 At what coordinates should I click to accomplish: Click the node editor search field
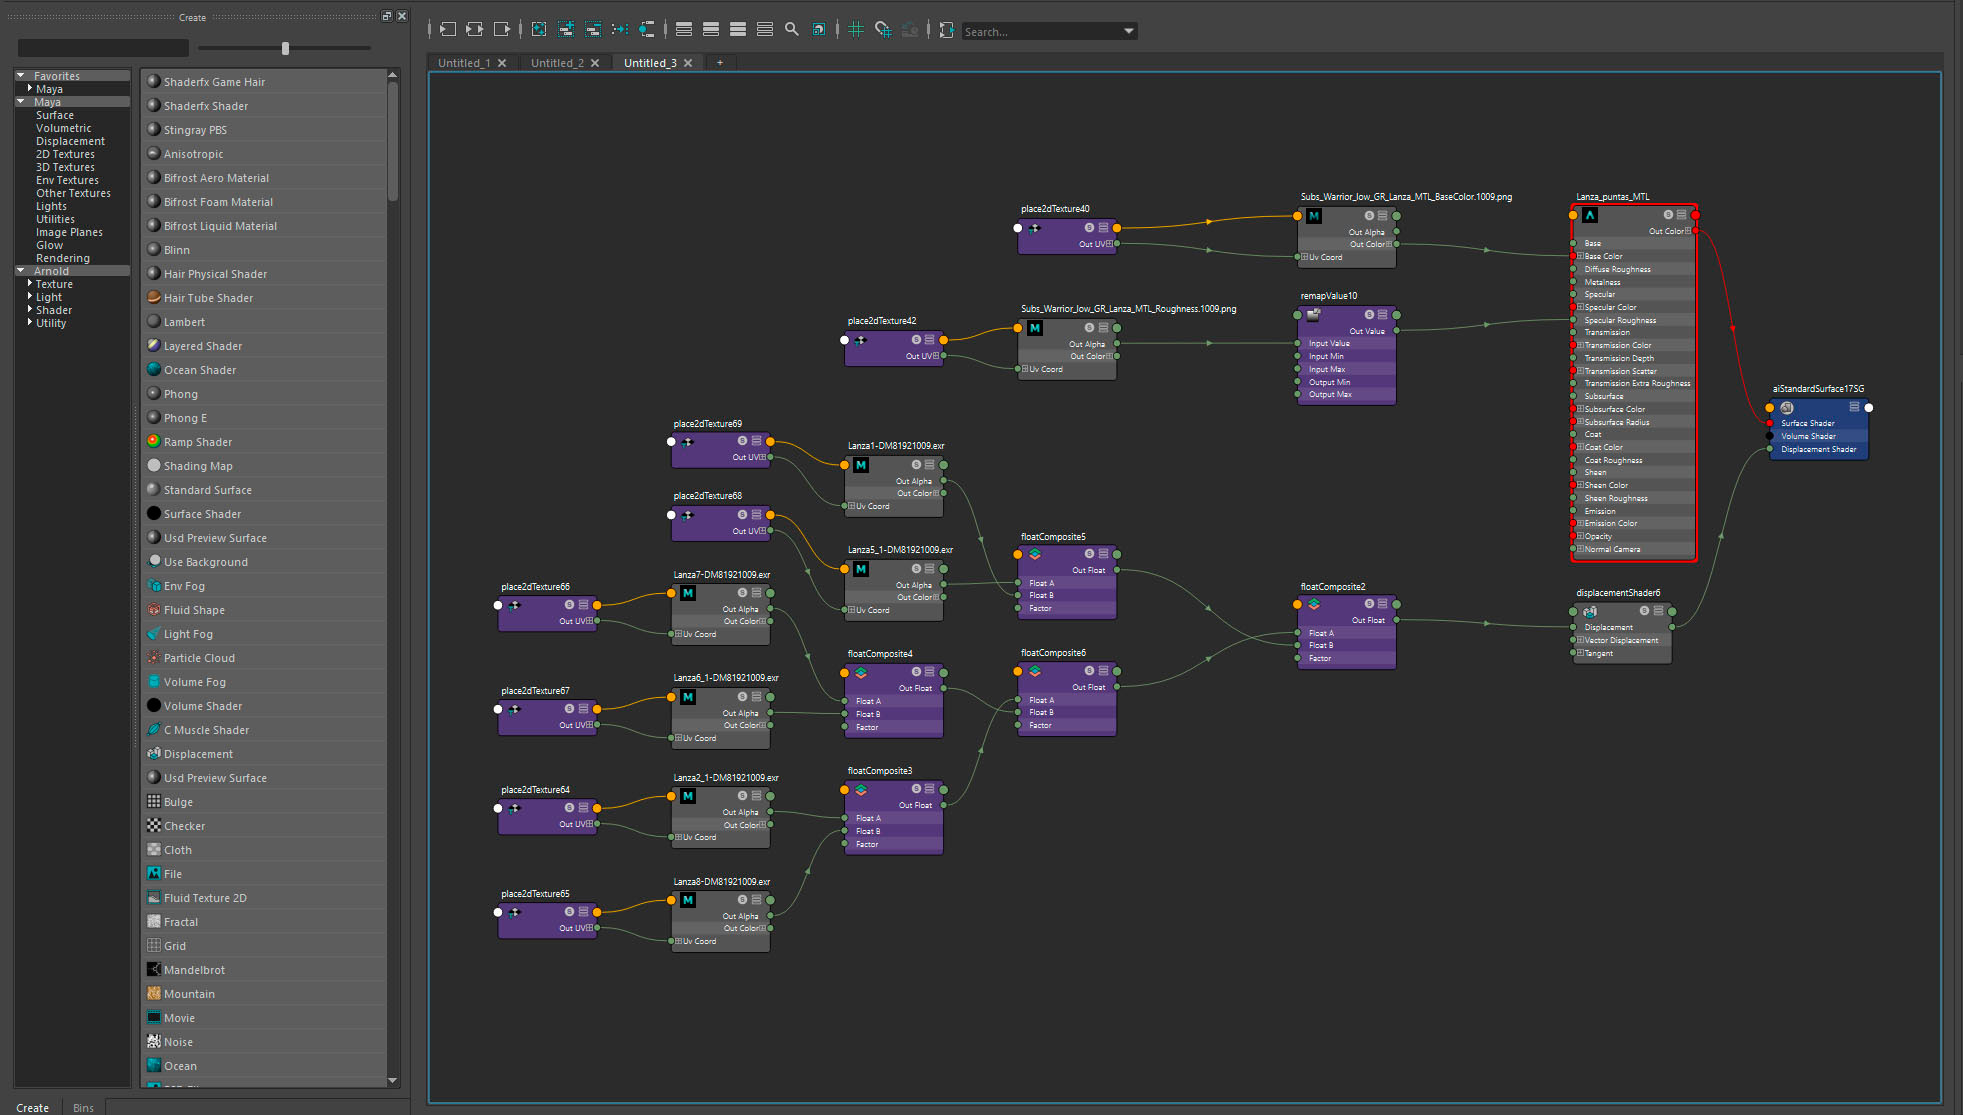coord(1040,32)
